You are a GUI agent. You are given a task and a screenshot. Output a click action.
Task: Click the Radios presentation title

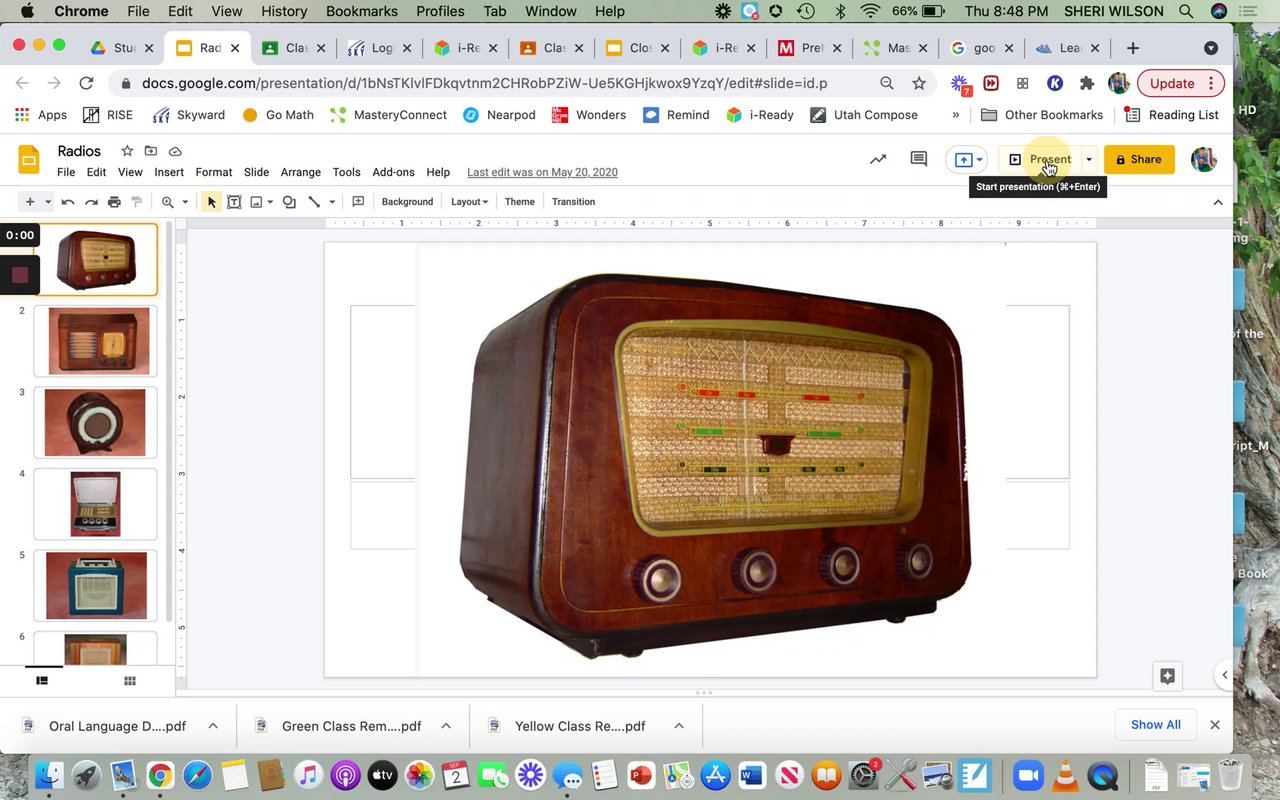coord(79,151)
